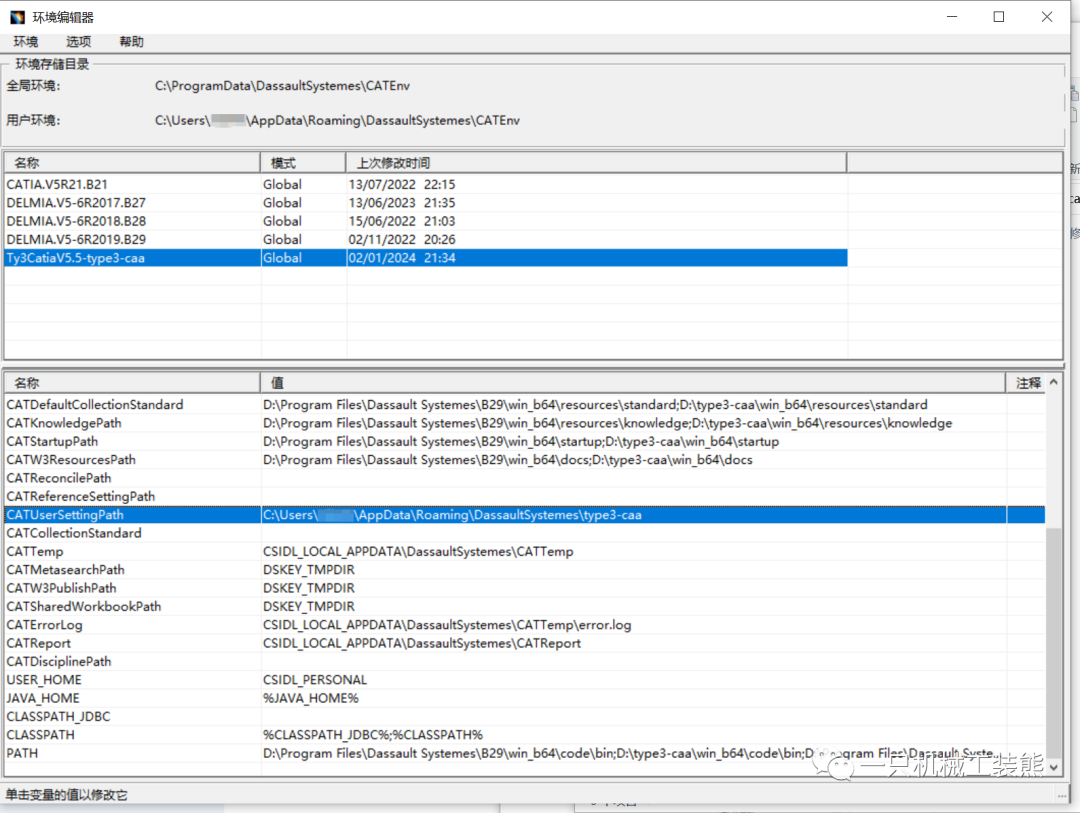Minimize the 环境编辑器 window
Screen dimensions: 1080x813
tap(952, 17)
